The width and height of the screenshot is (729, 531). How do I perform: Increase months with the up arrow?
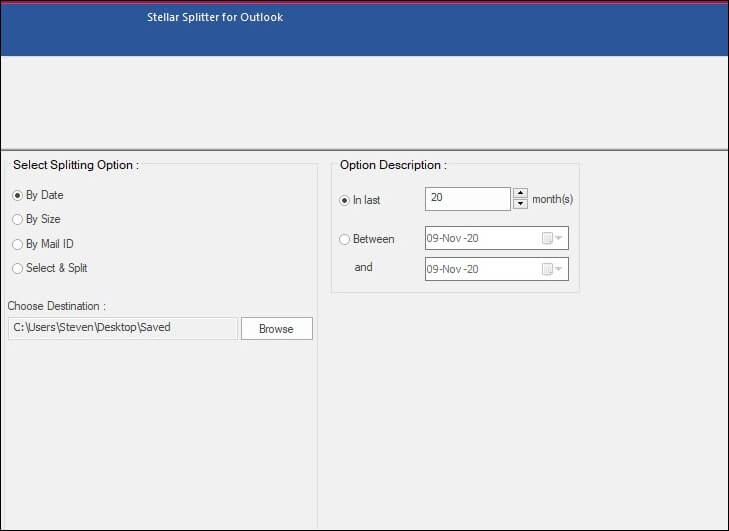520,192
